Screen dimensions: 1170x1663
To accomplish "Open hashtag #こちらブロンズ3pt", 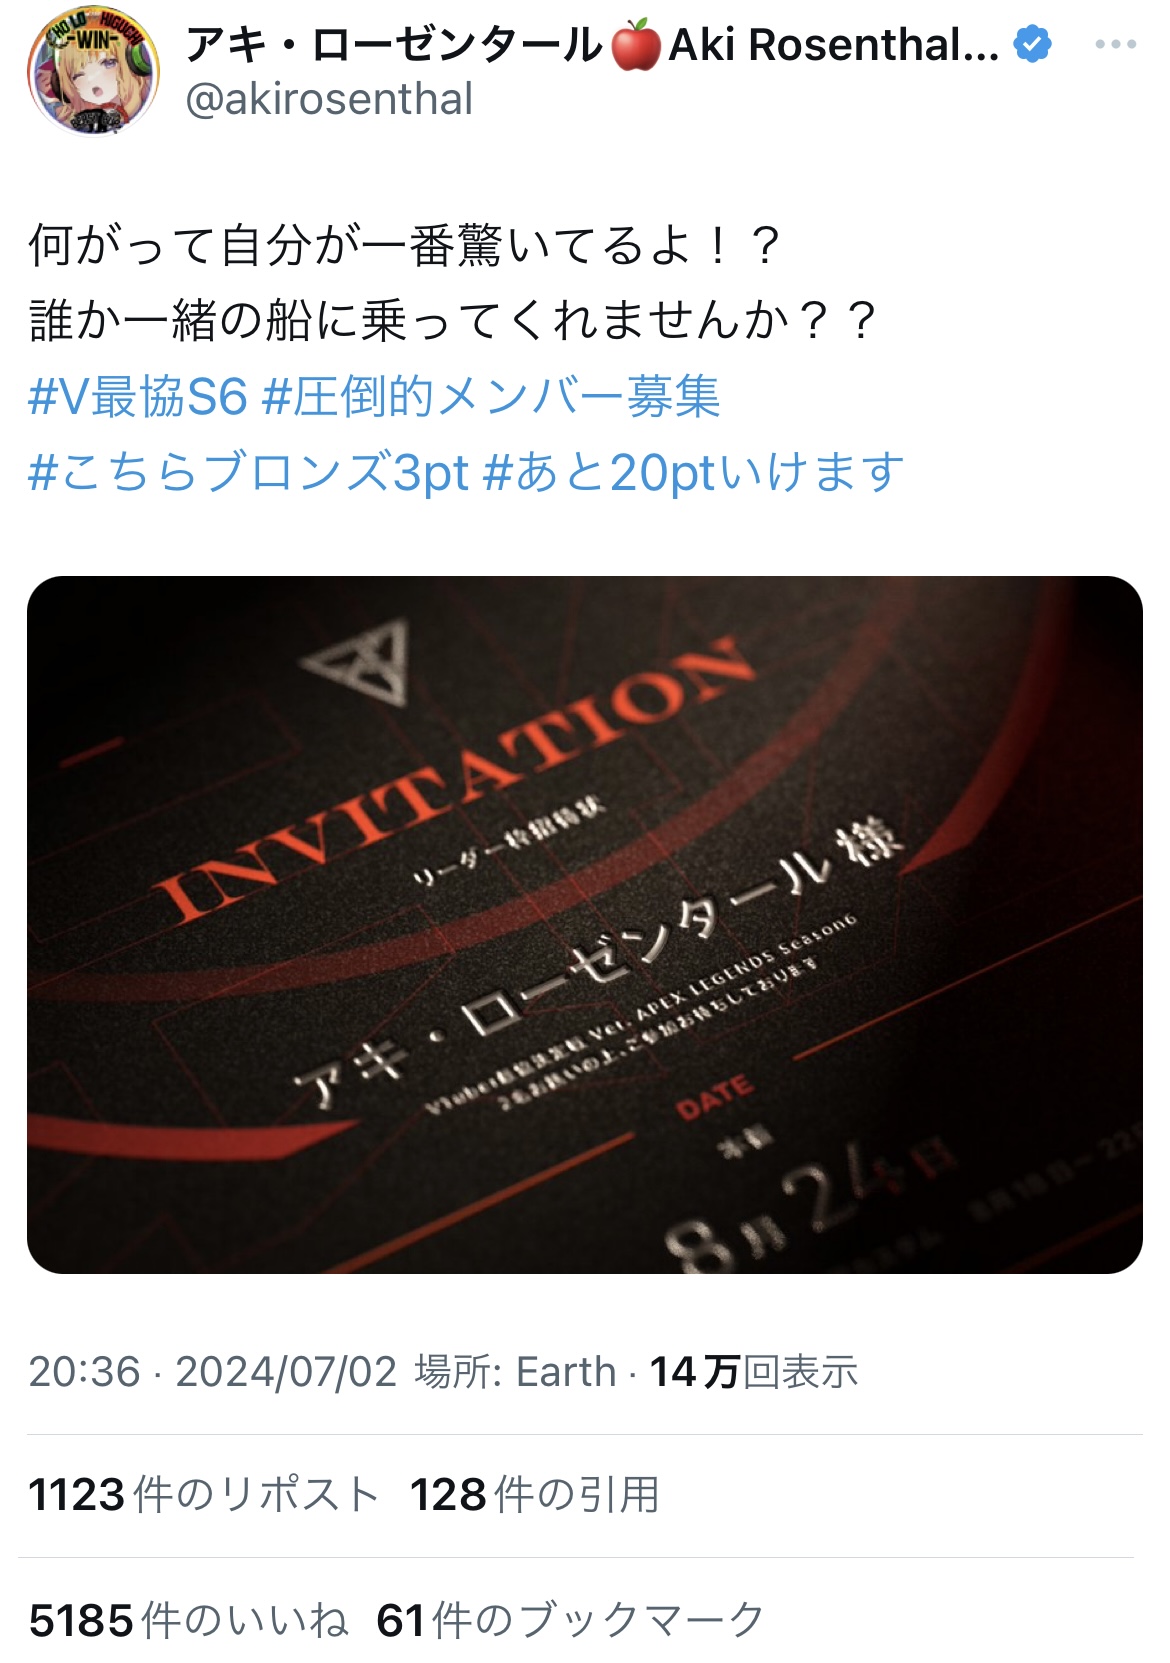I will pyautogui.click(x=248, y=472).
